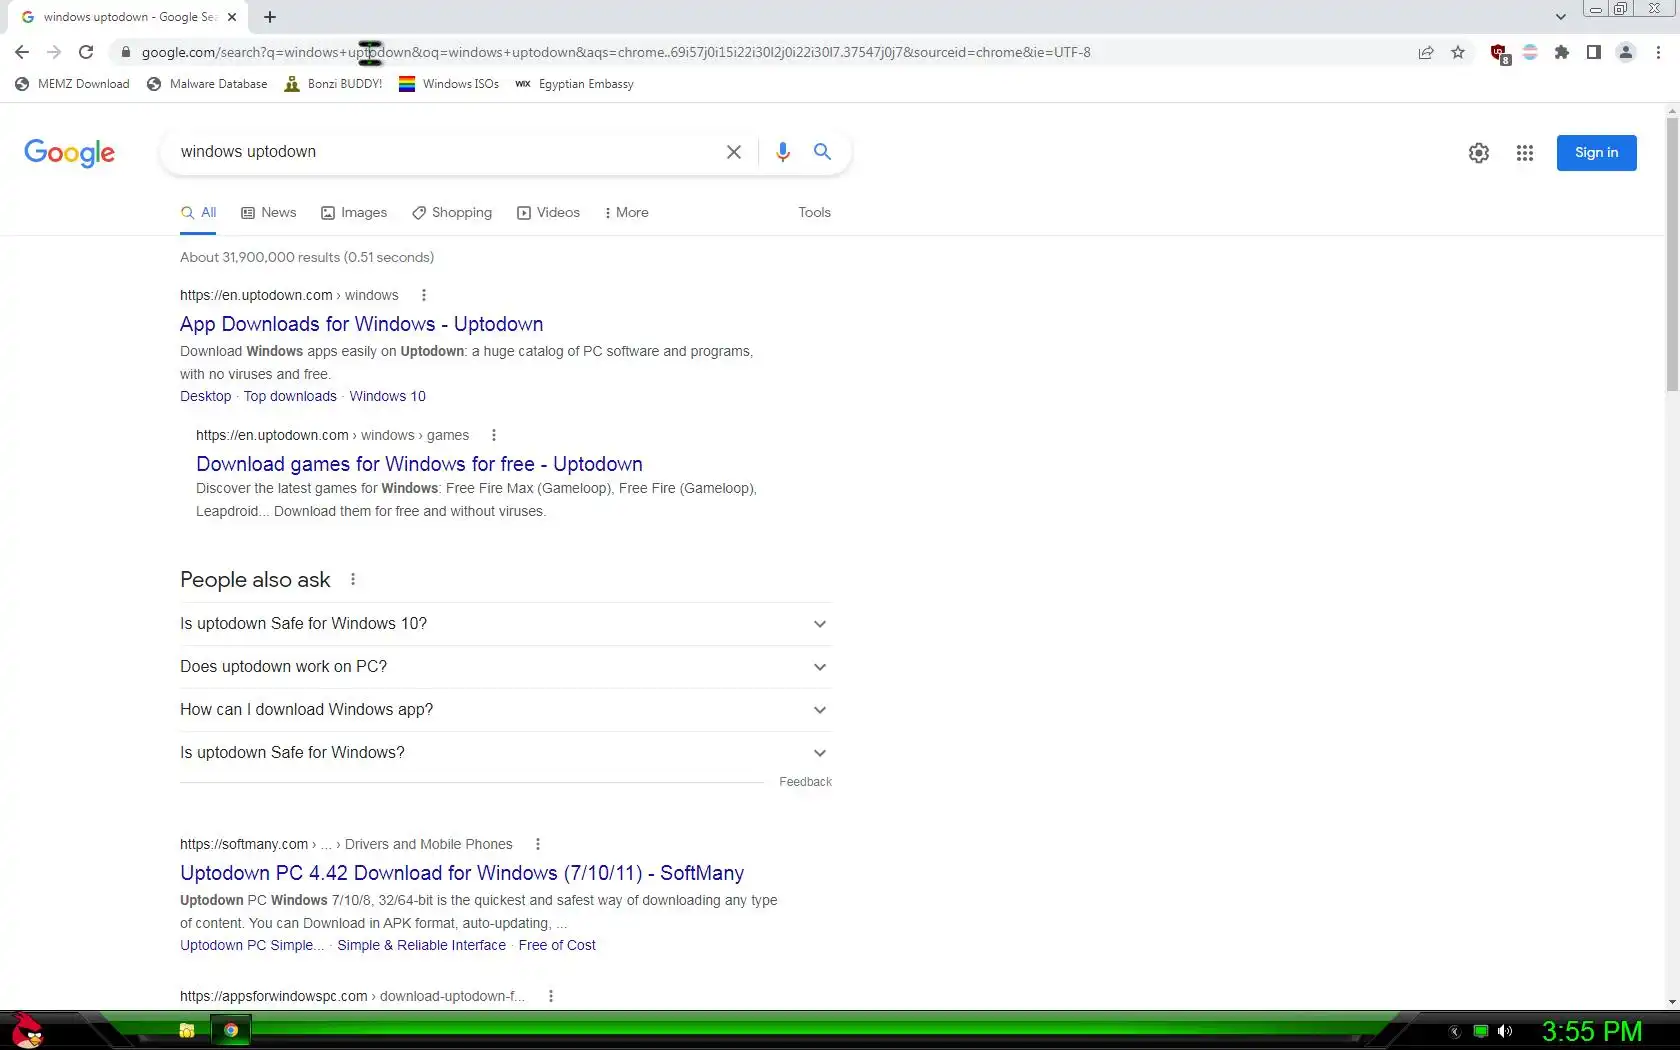Open the Chrome three-dot menu

[1658, 52]
